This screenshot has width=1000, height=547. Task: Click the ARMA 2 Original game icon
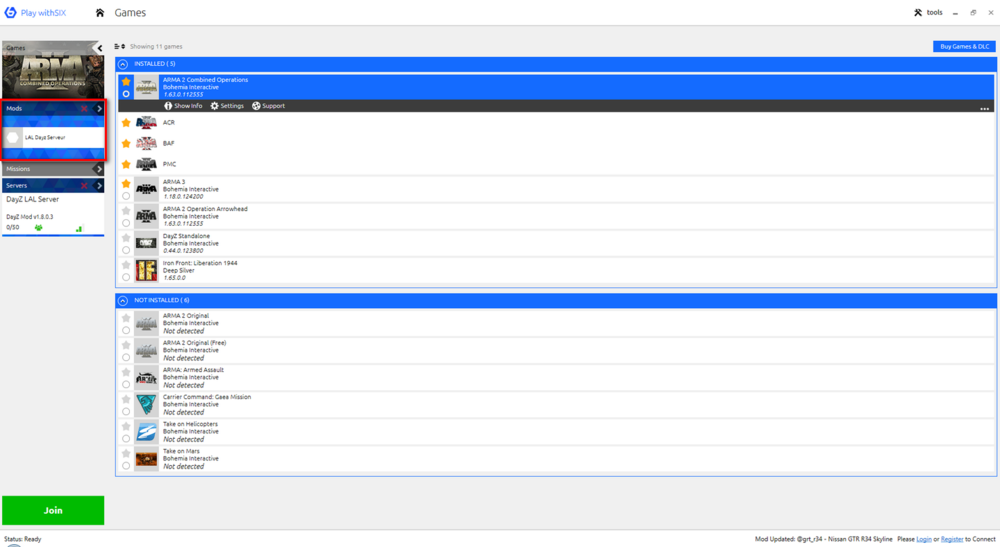click(146, 323)
